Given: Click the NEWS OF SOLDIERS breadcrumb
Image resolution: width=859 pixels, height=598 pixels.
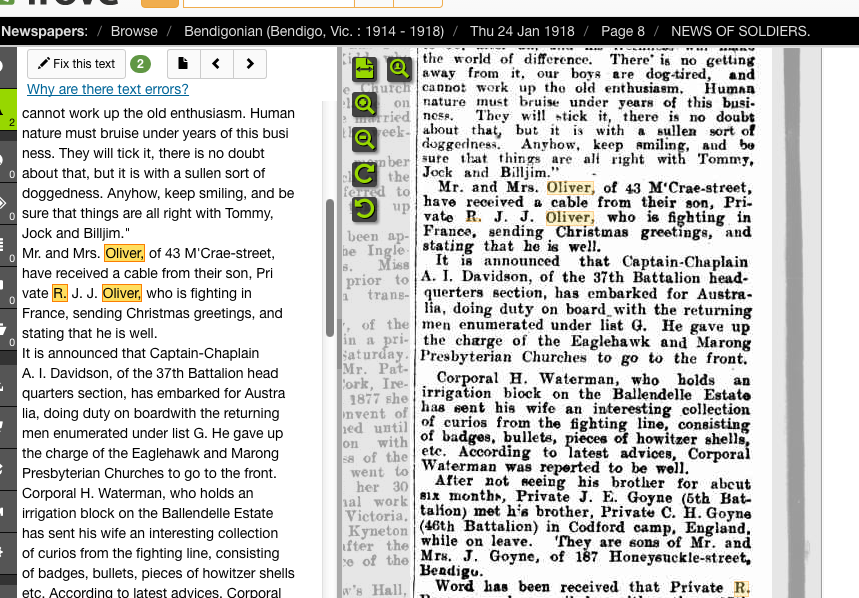Looking at the screenshot, I should [741, 31].
